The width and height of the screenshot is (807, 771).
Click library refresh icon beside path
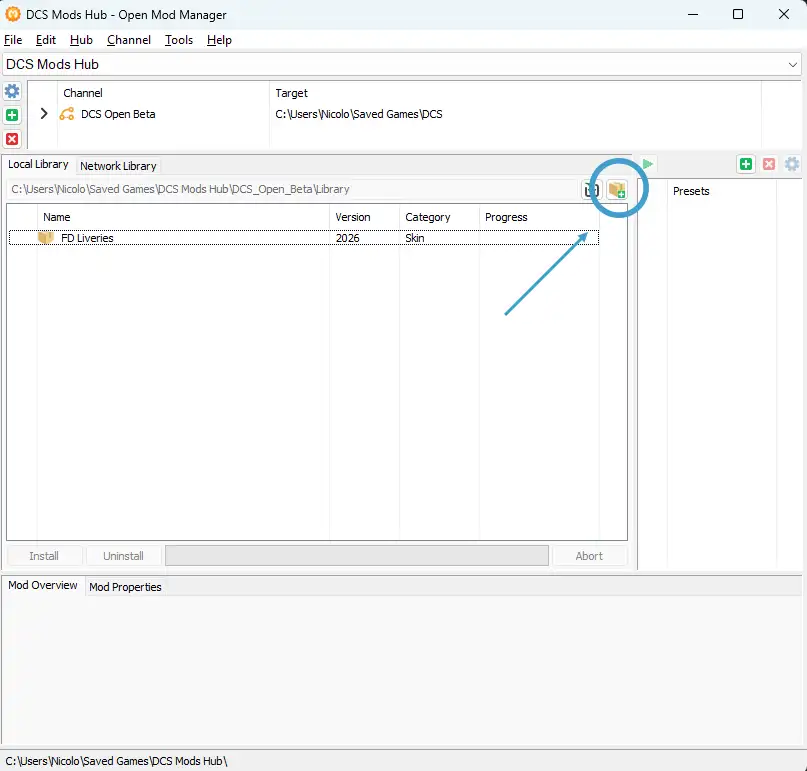tap(591, 190)
